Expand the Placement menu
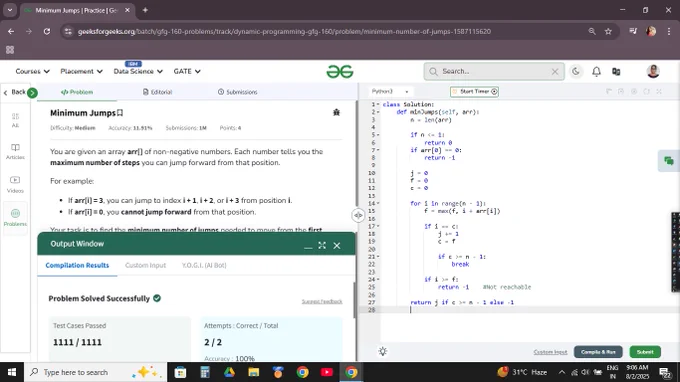Screen dimensions: 680x382 [x=82, y=71]
